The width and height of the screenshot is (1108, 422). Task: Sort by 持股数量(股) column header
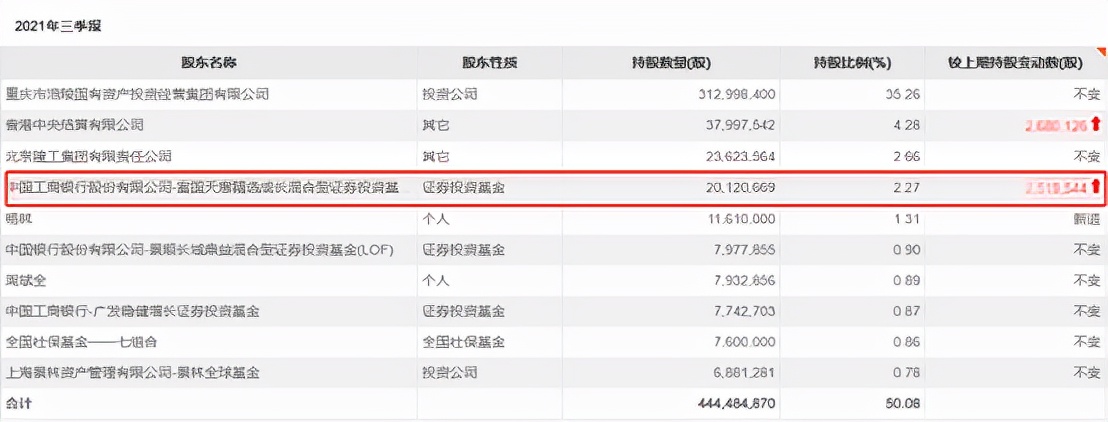click(673, 64)
